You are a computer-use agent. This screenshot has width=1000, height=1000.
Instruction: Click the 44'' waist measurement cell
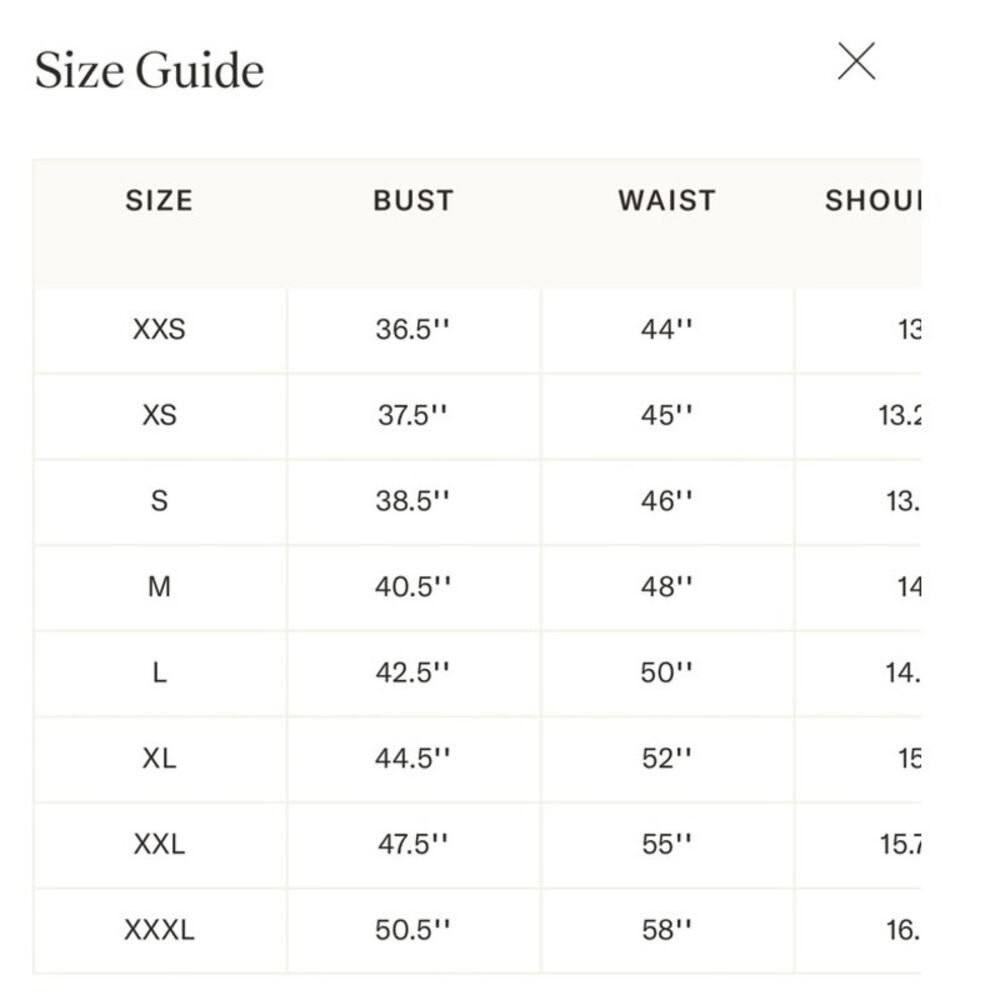(x=667, y=330)
